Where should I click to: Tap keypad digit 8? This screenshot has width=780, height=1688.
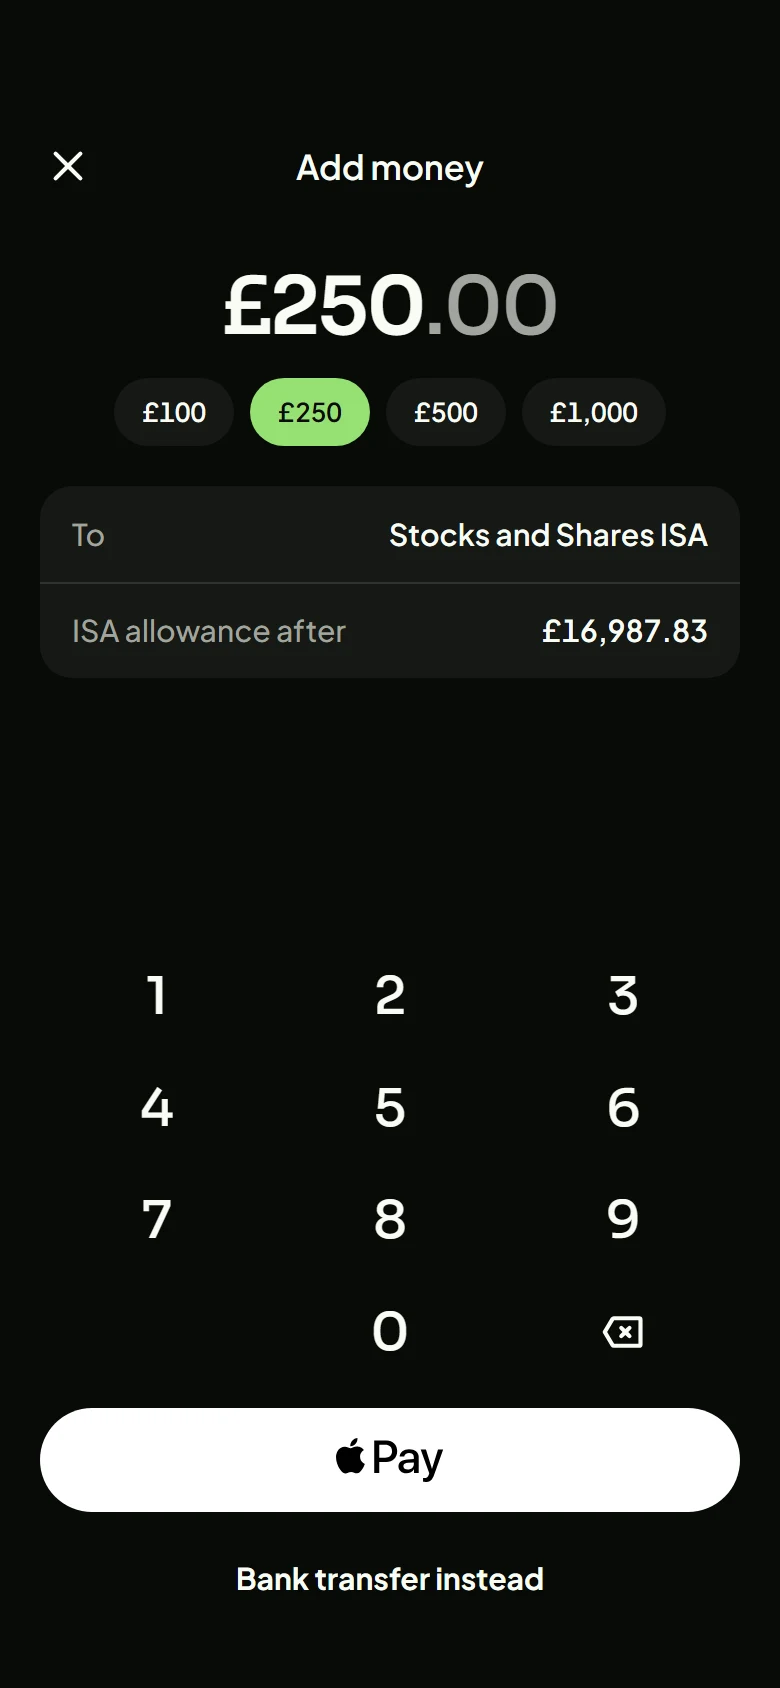coord(390,1220)
